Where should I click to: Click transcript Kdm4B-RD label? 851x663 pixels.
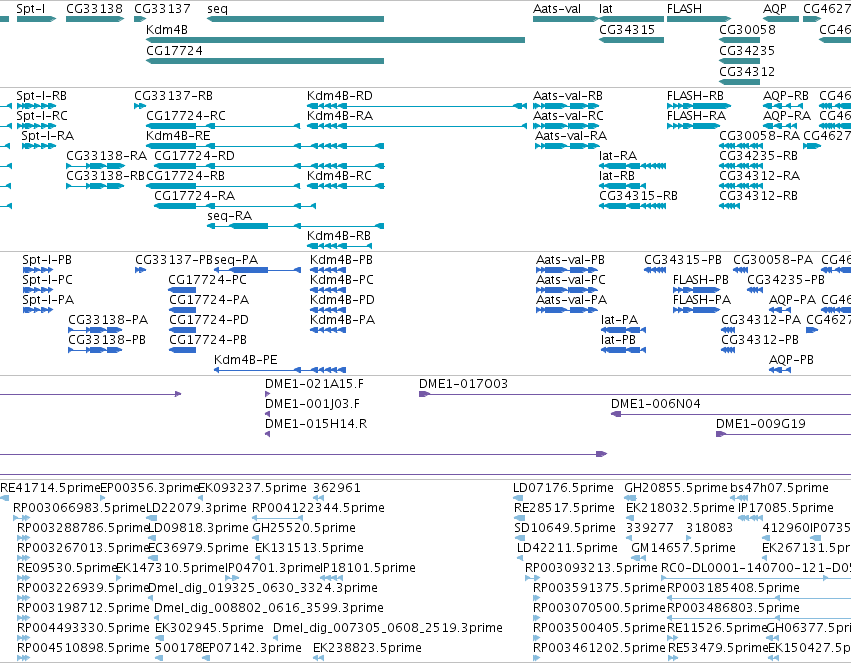[340, 95]
